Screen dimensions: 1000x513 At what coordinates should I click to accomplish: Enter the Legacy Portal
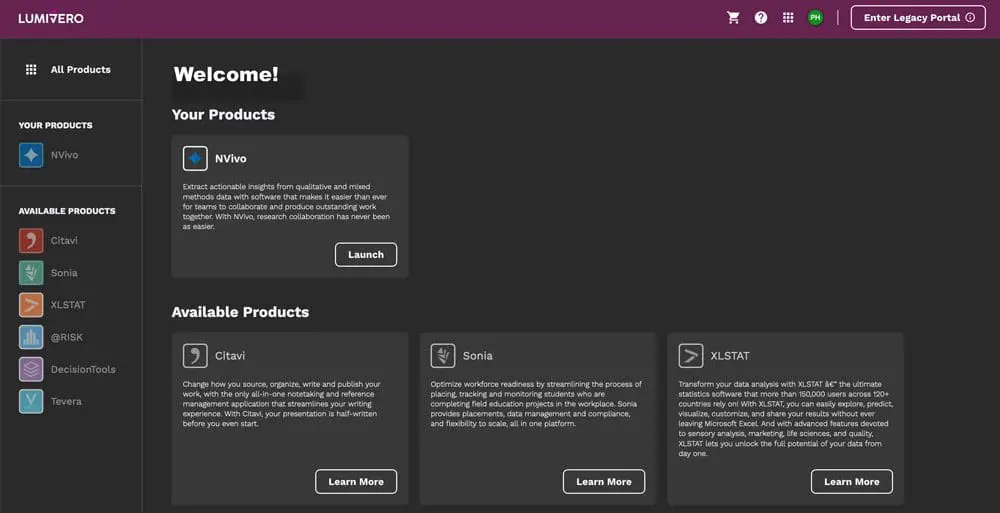click(x=917, y=18)
